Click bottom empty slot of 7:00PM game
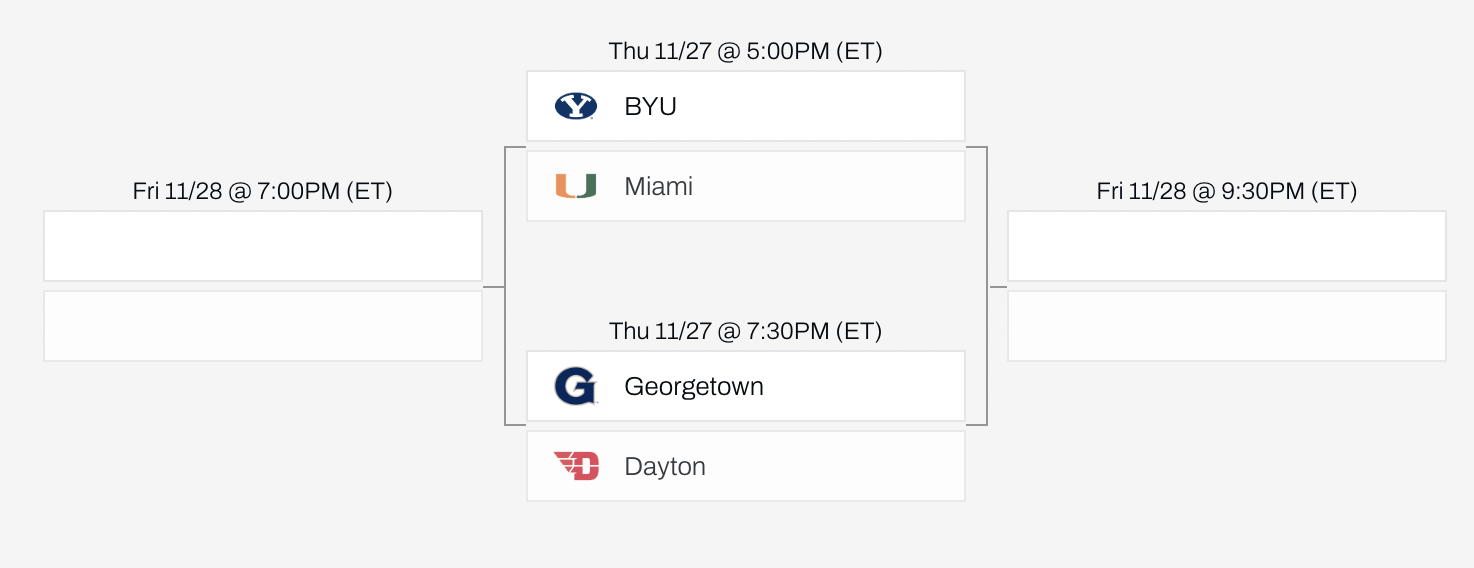The width and height of the screenshot is (1474, 568). pyautogui.click(x=263, y=326)
